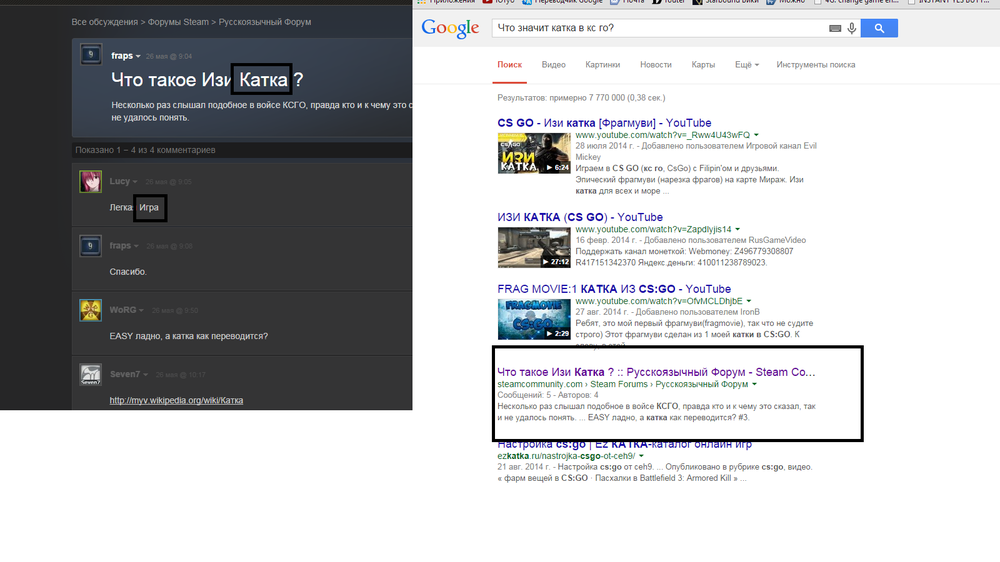Click Lucy's avatar in the comments
The width and height of the screenshot is (1000, 562).
tap(90, 181)
